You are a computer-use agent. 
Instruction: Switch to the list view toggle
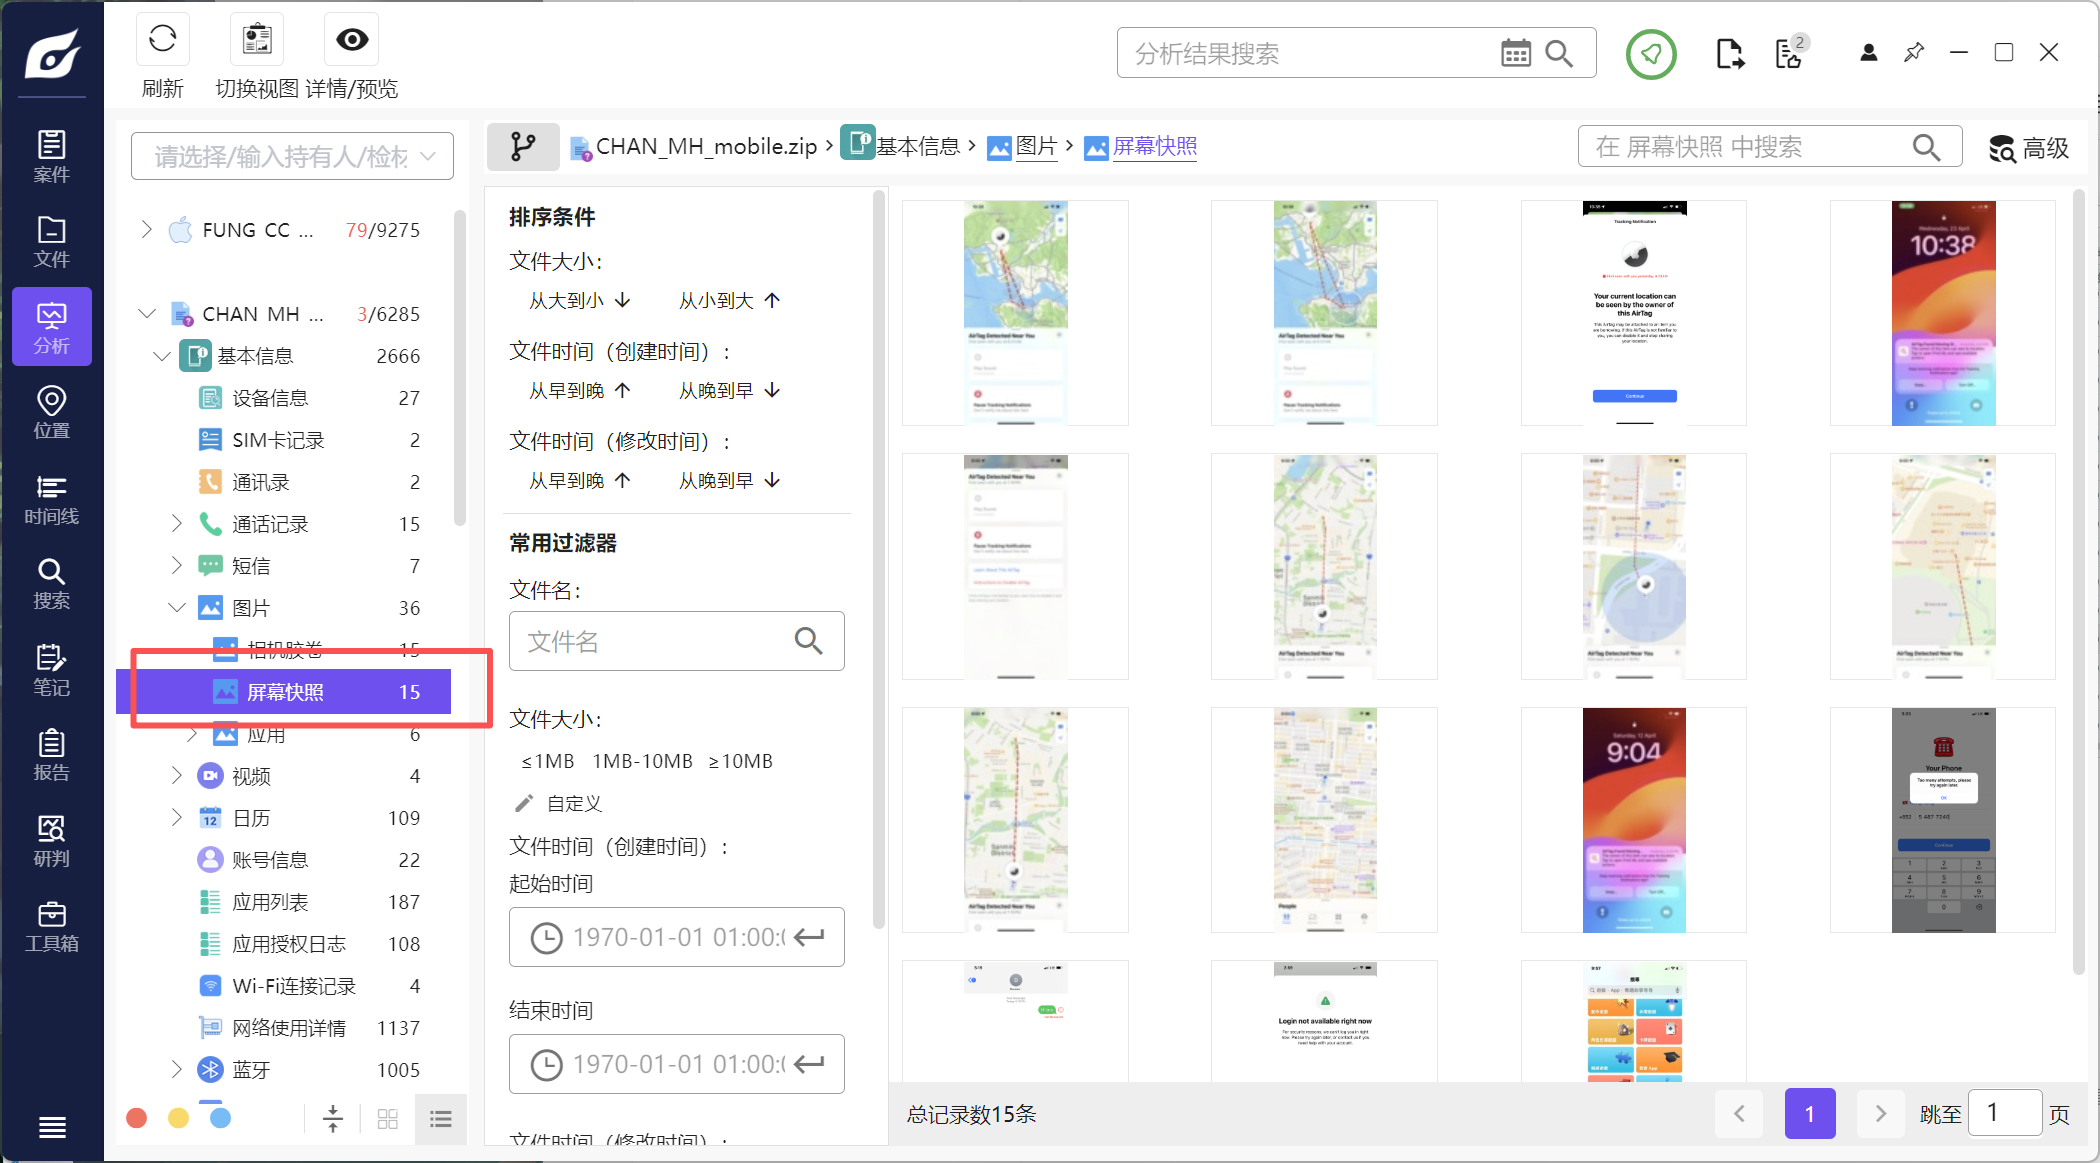(x=440, y=1118)
